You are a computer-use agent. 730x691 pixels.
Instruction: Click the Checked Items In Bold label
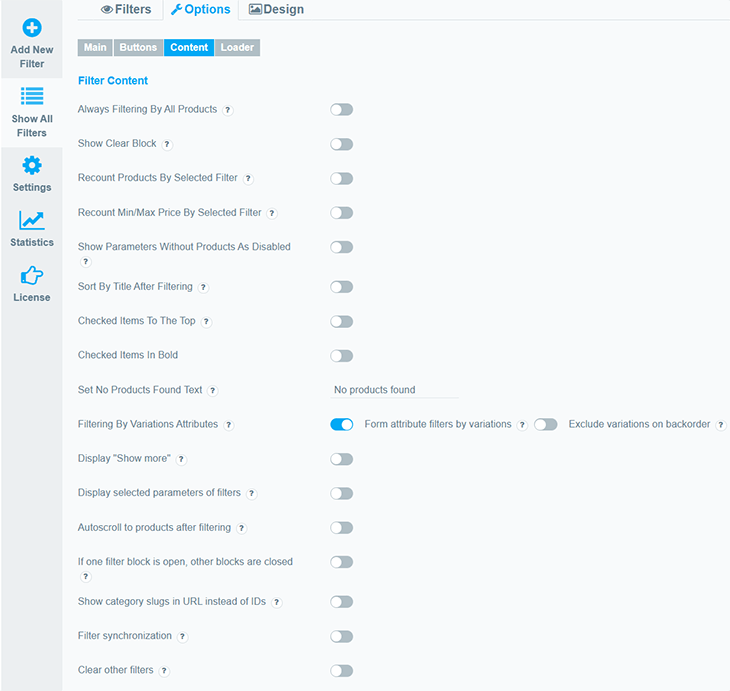(128, 355)
